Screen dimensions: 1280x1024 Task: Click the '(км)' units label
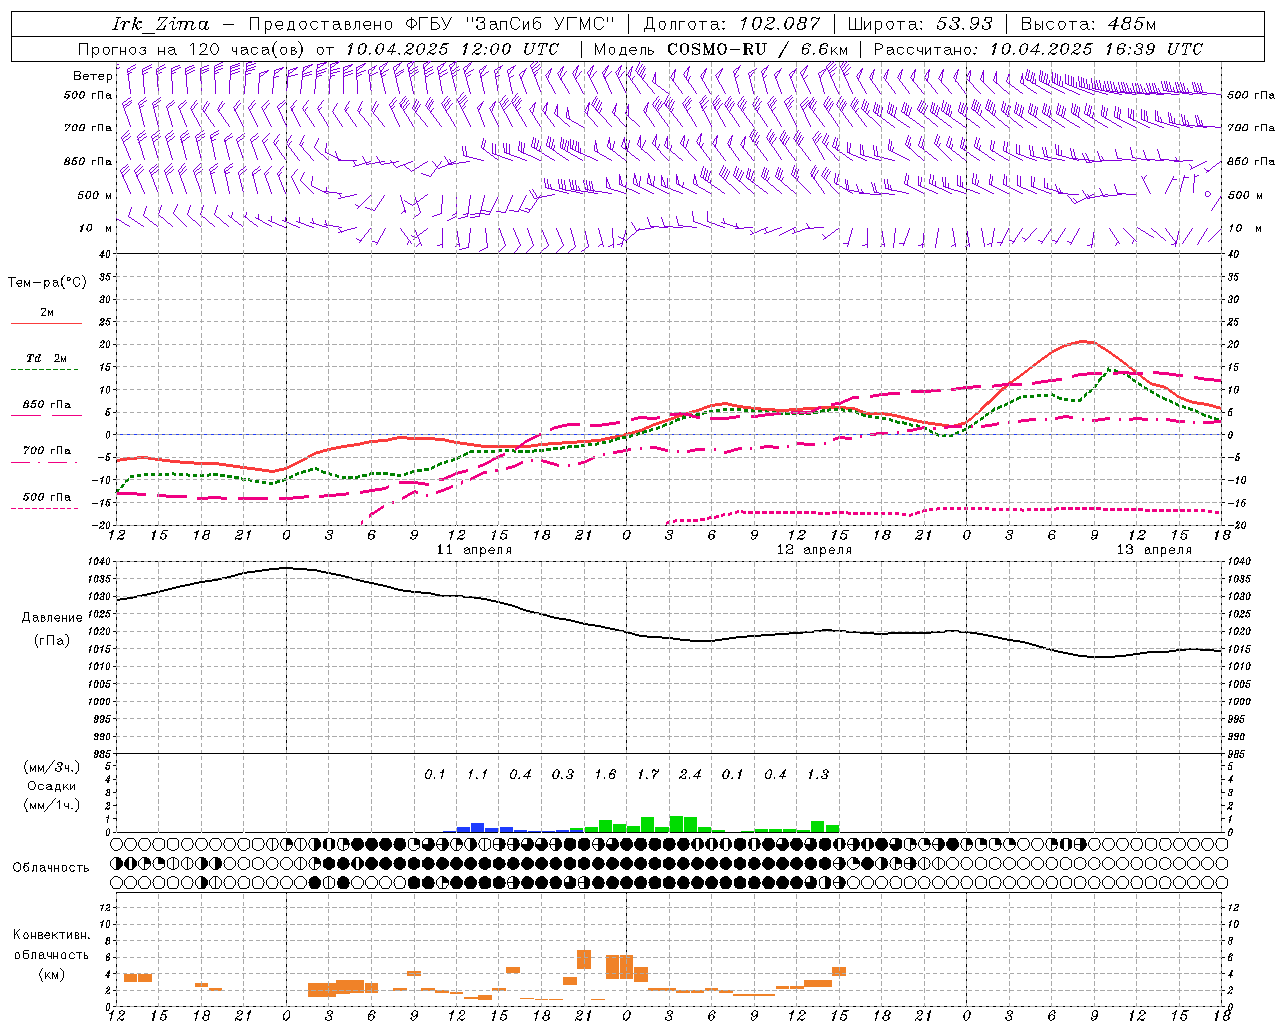click(52, 974)
